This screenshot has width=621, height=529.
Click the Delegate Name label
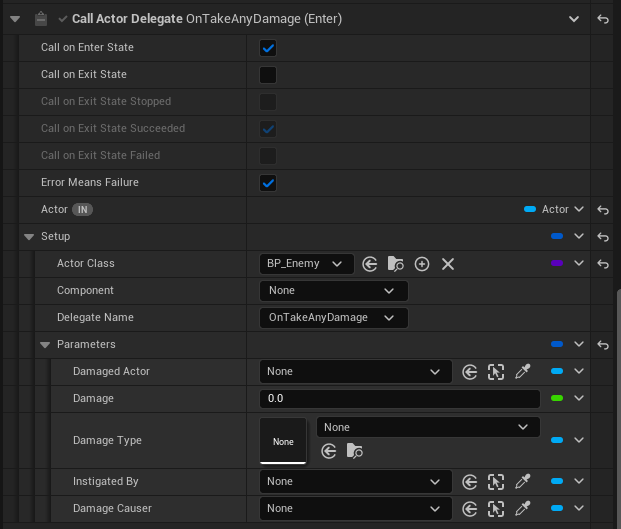(95, 318)
